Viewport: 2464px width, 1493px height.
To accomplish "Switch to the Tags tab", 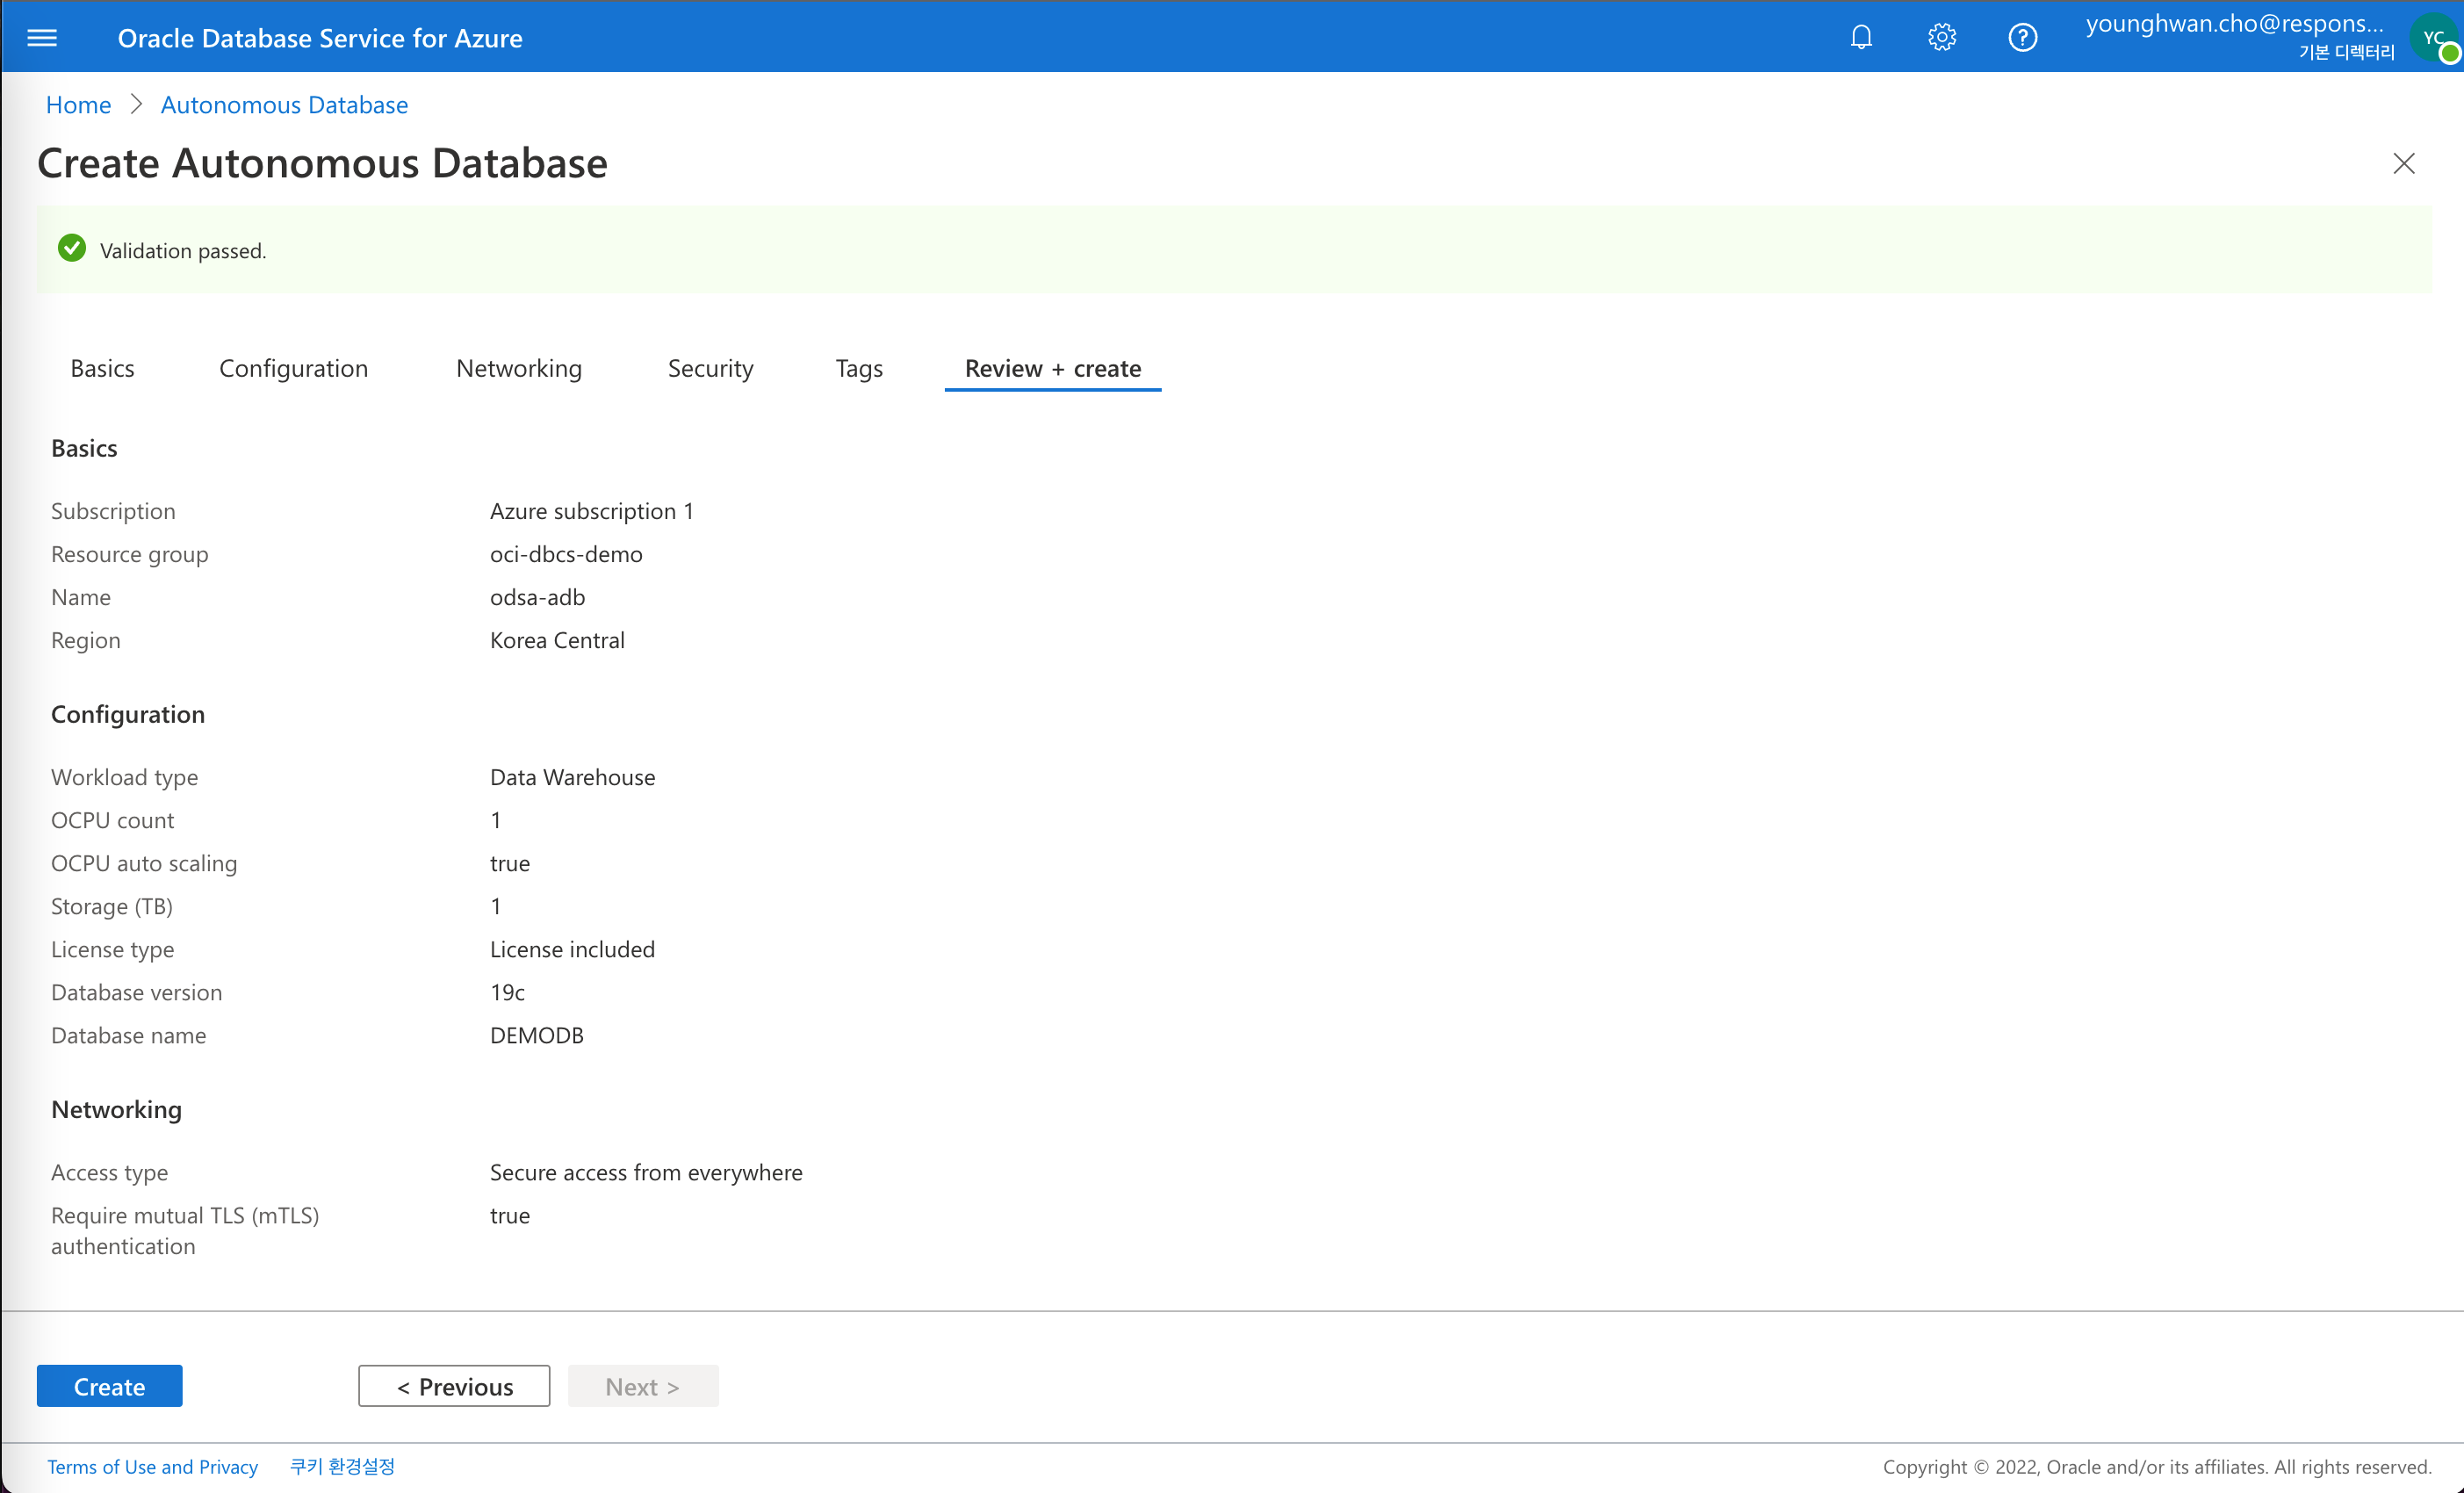I will click(x=858, y=368).
